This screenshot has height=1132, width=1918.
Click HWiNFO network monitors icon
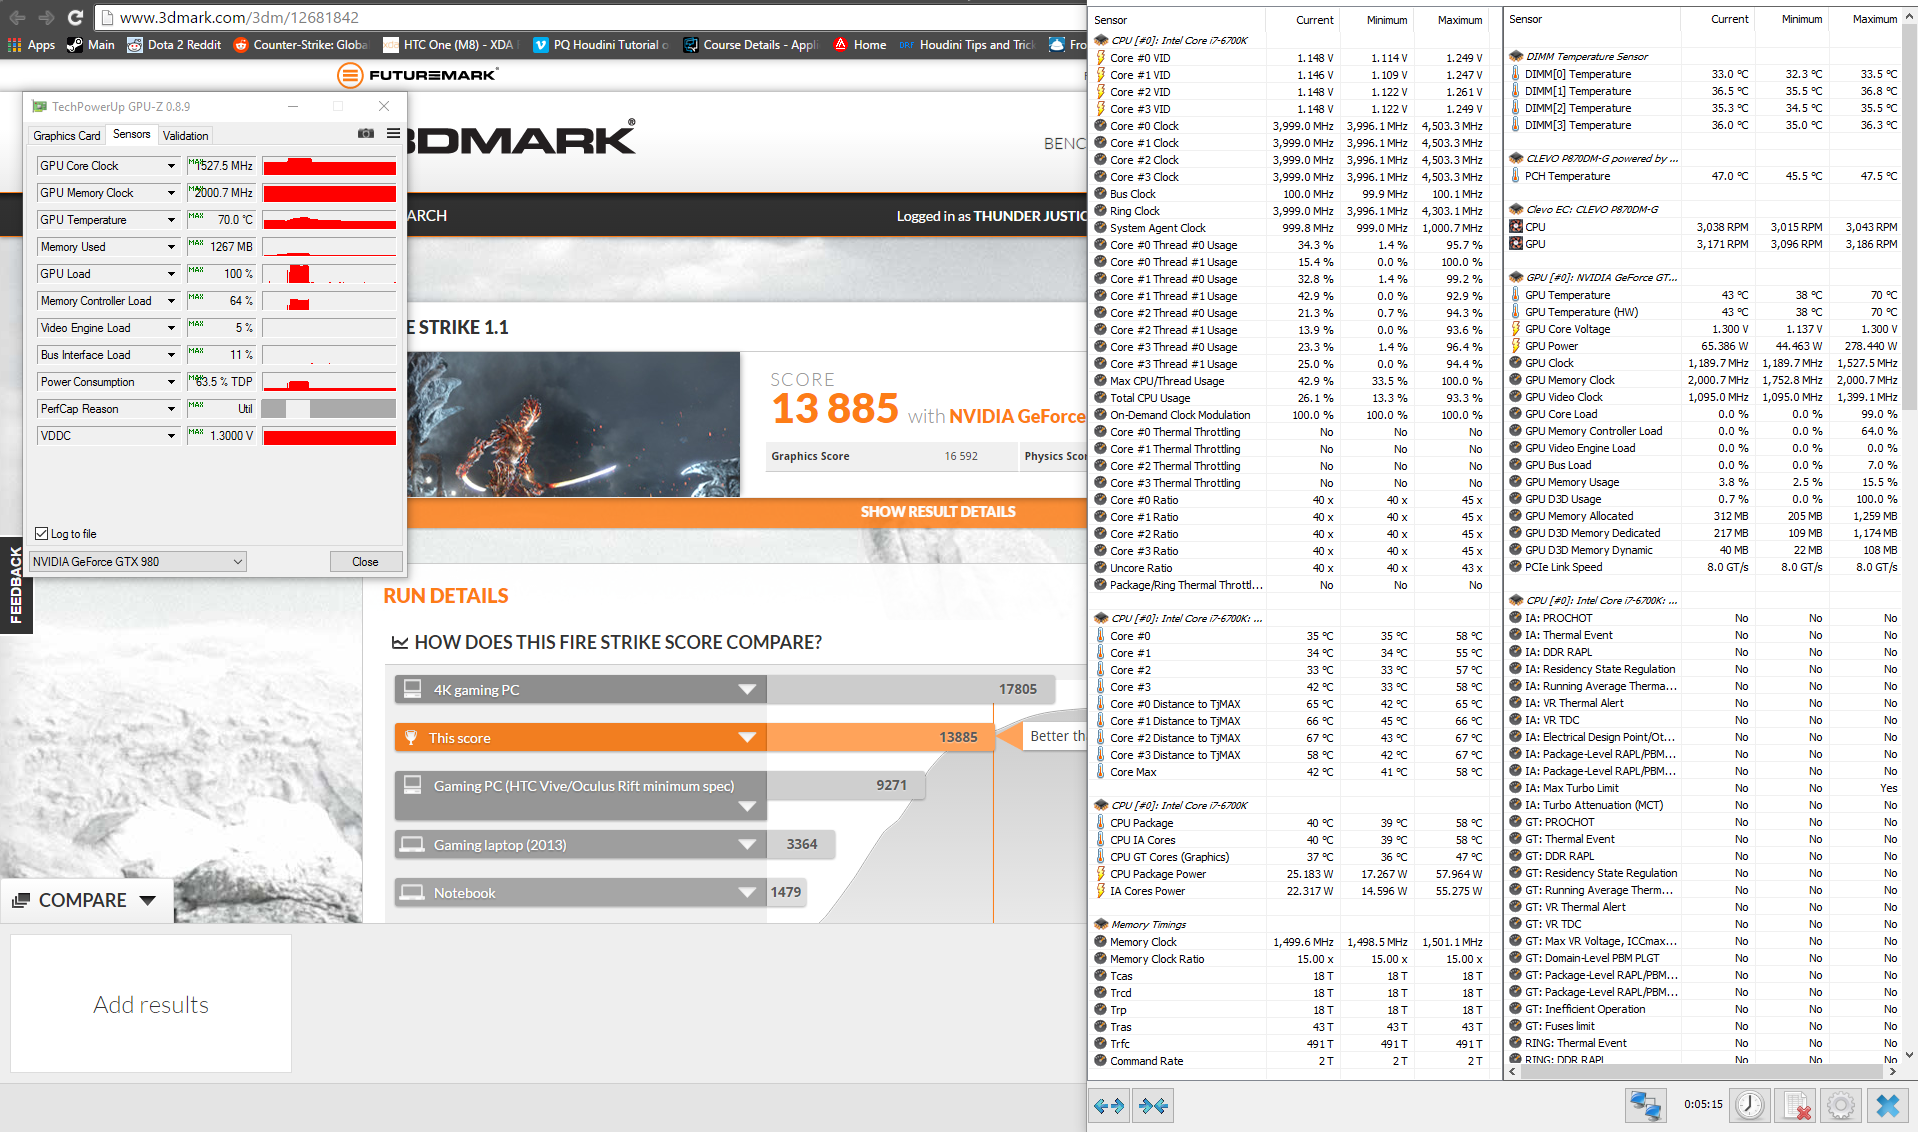(x=1646, y=1105)
